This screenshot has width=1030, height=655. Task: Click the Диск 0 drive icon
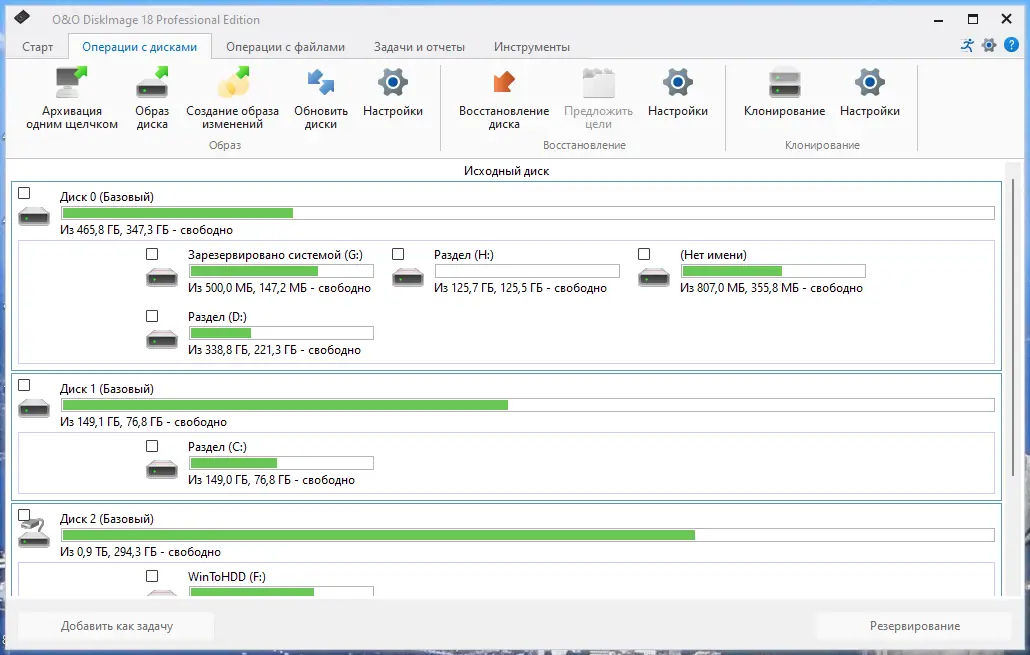(34, 215)
